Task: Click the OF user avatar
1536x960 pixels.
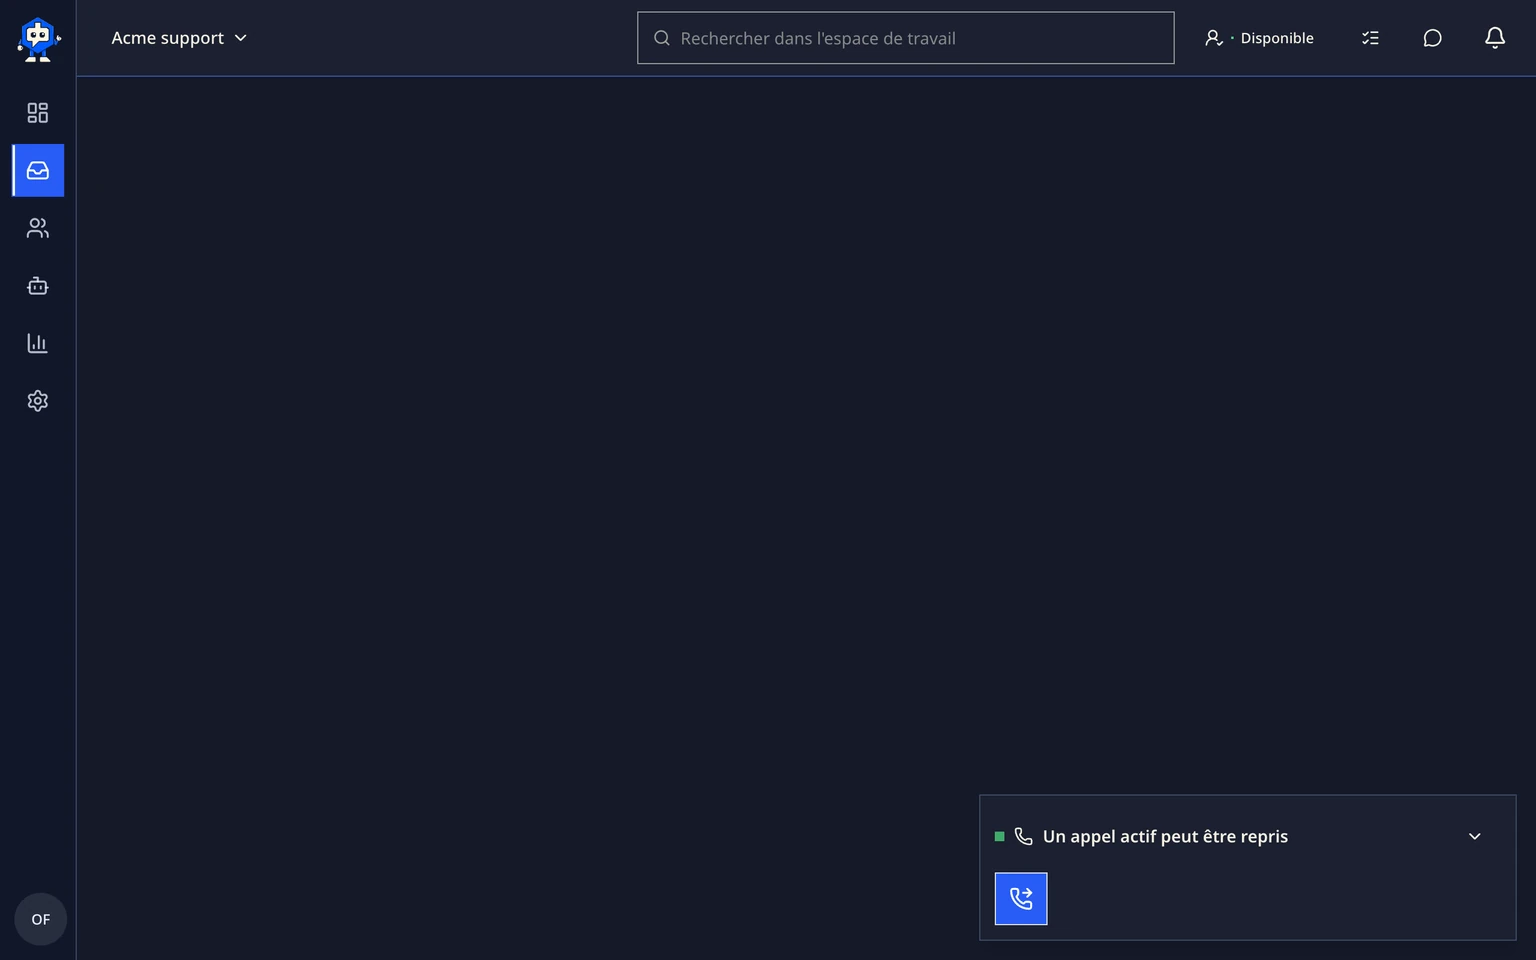Action: click(40, 919)
